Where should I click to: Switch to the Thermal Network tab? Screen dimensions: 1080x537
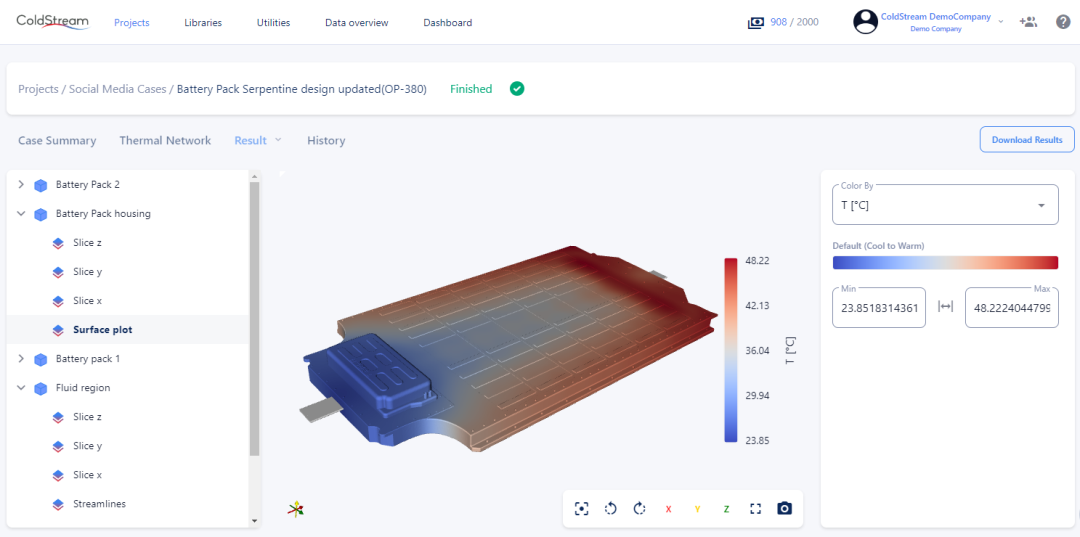click(x=165, y=141)
